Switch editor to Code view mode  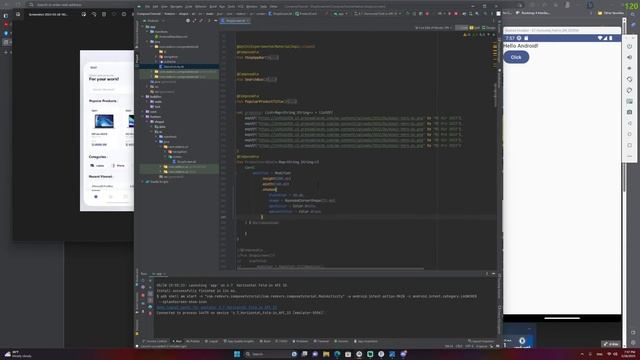point(461,27)
